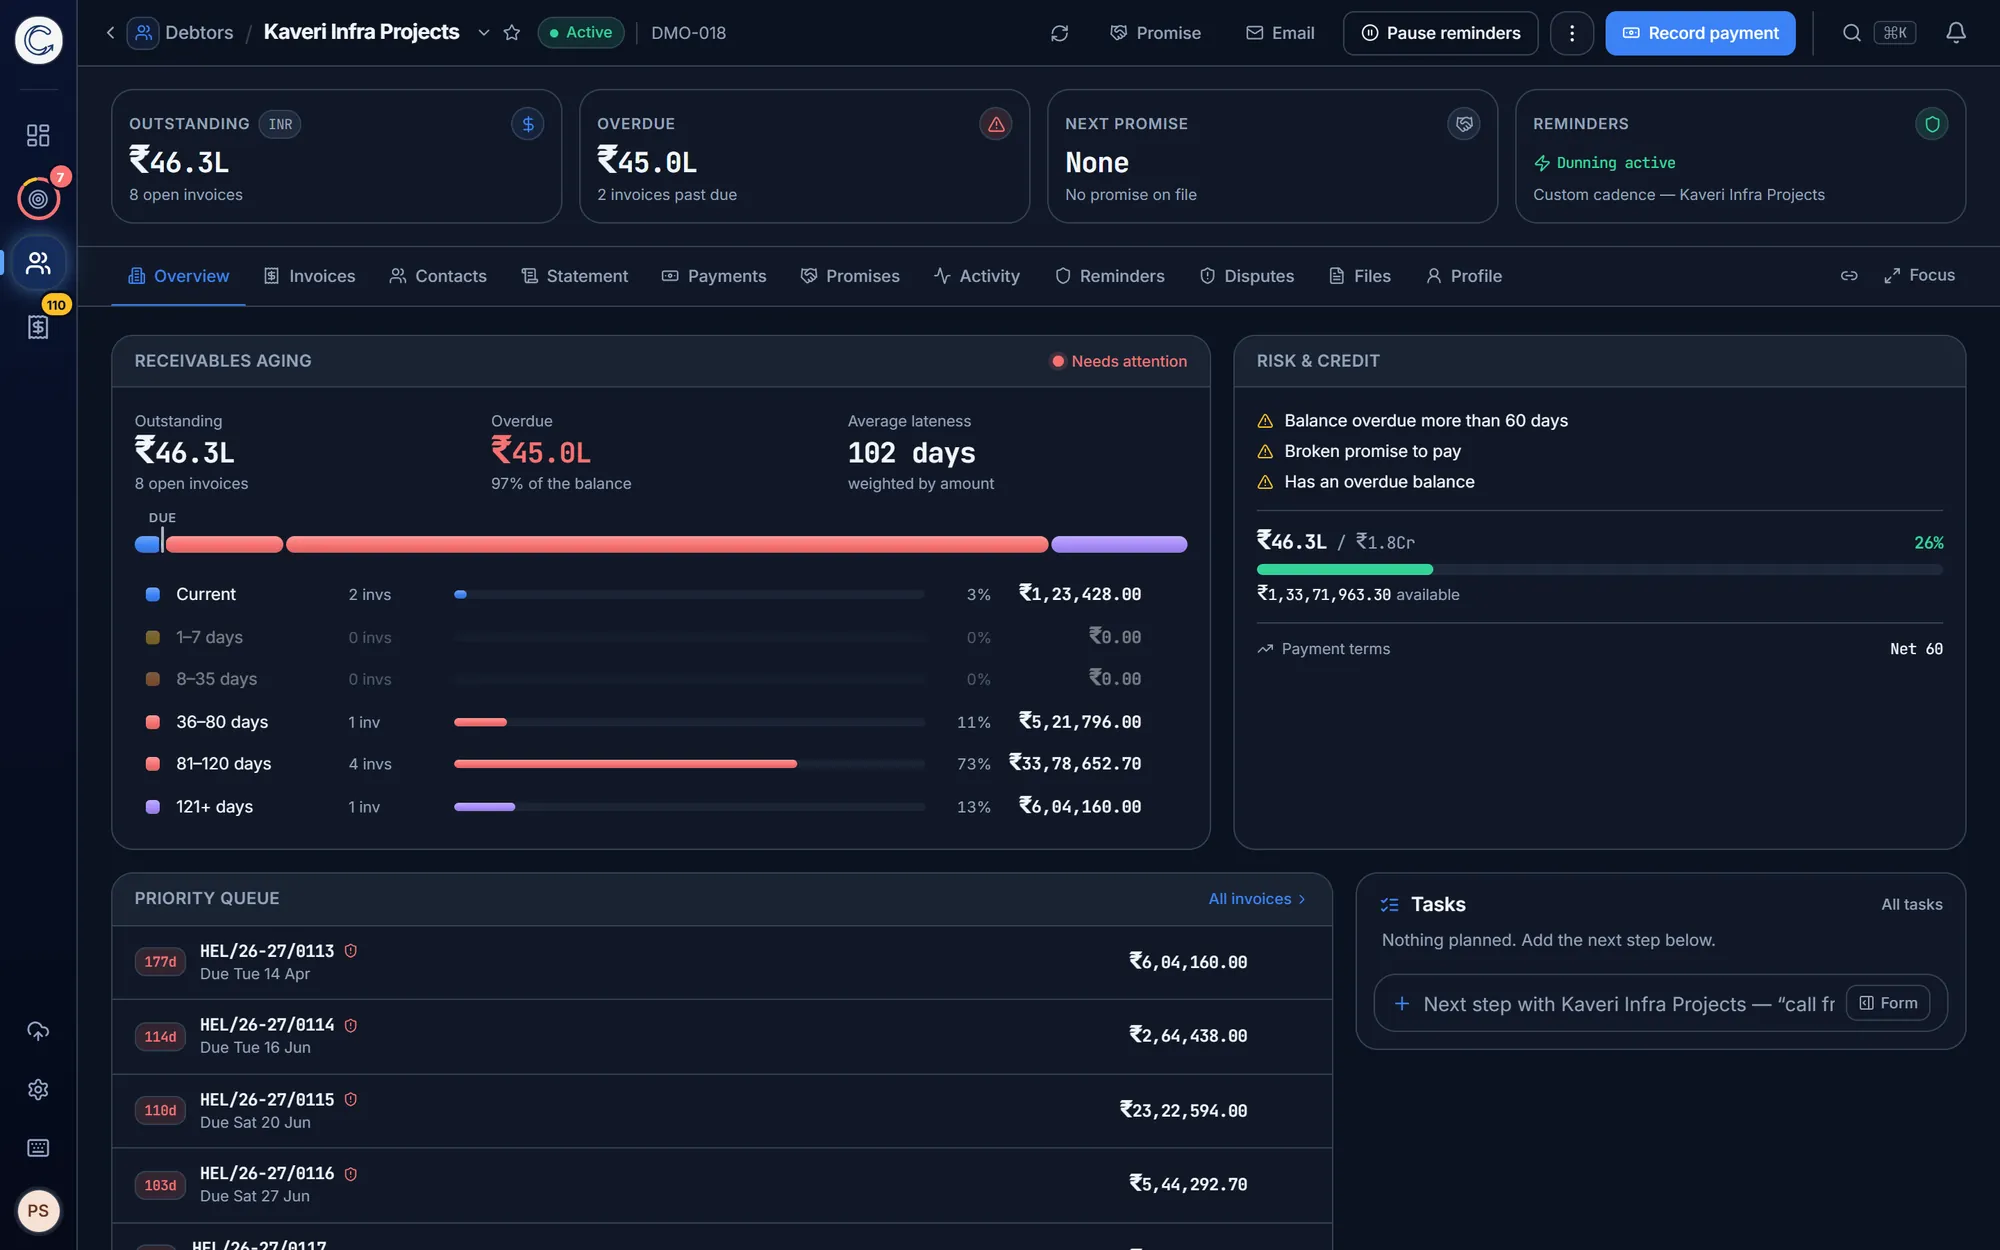Expand debtor name dropdown chevron
Screen dimensions: 2000x1250
(484, 33)
